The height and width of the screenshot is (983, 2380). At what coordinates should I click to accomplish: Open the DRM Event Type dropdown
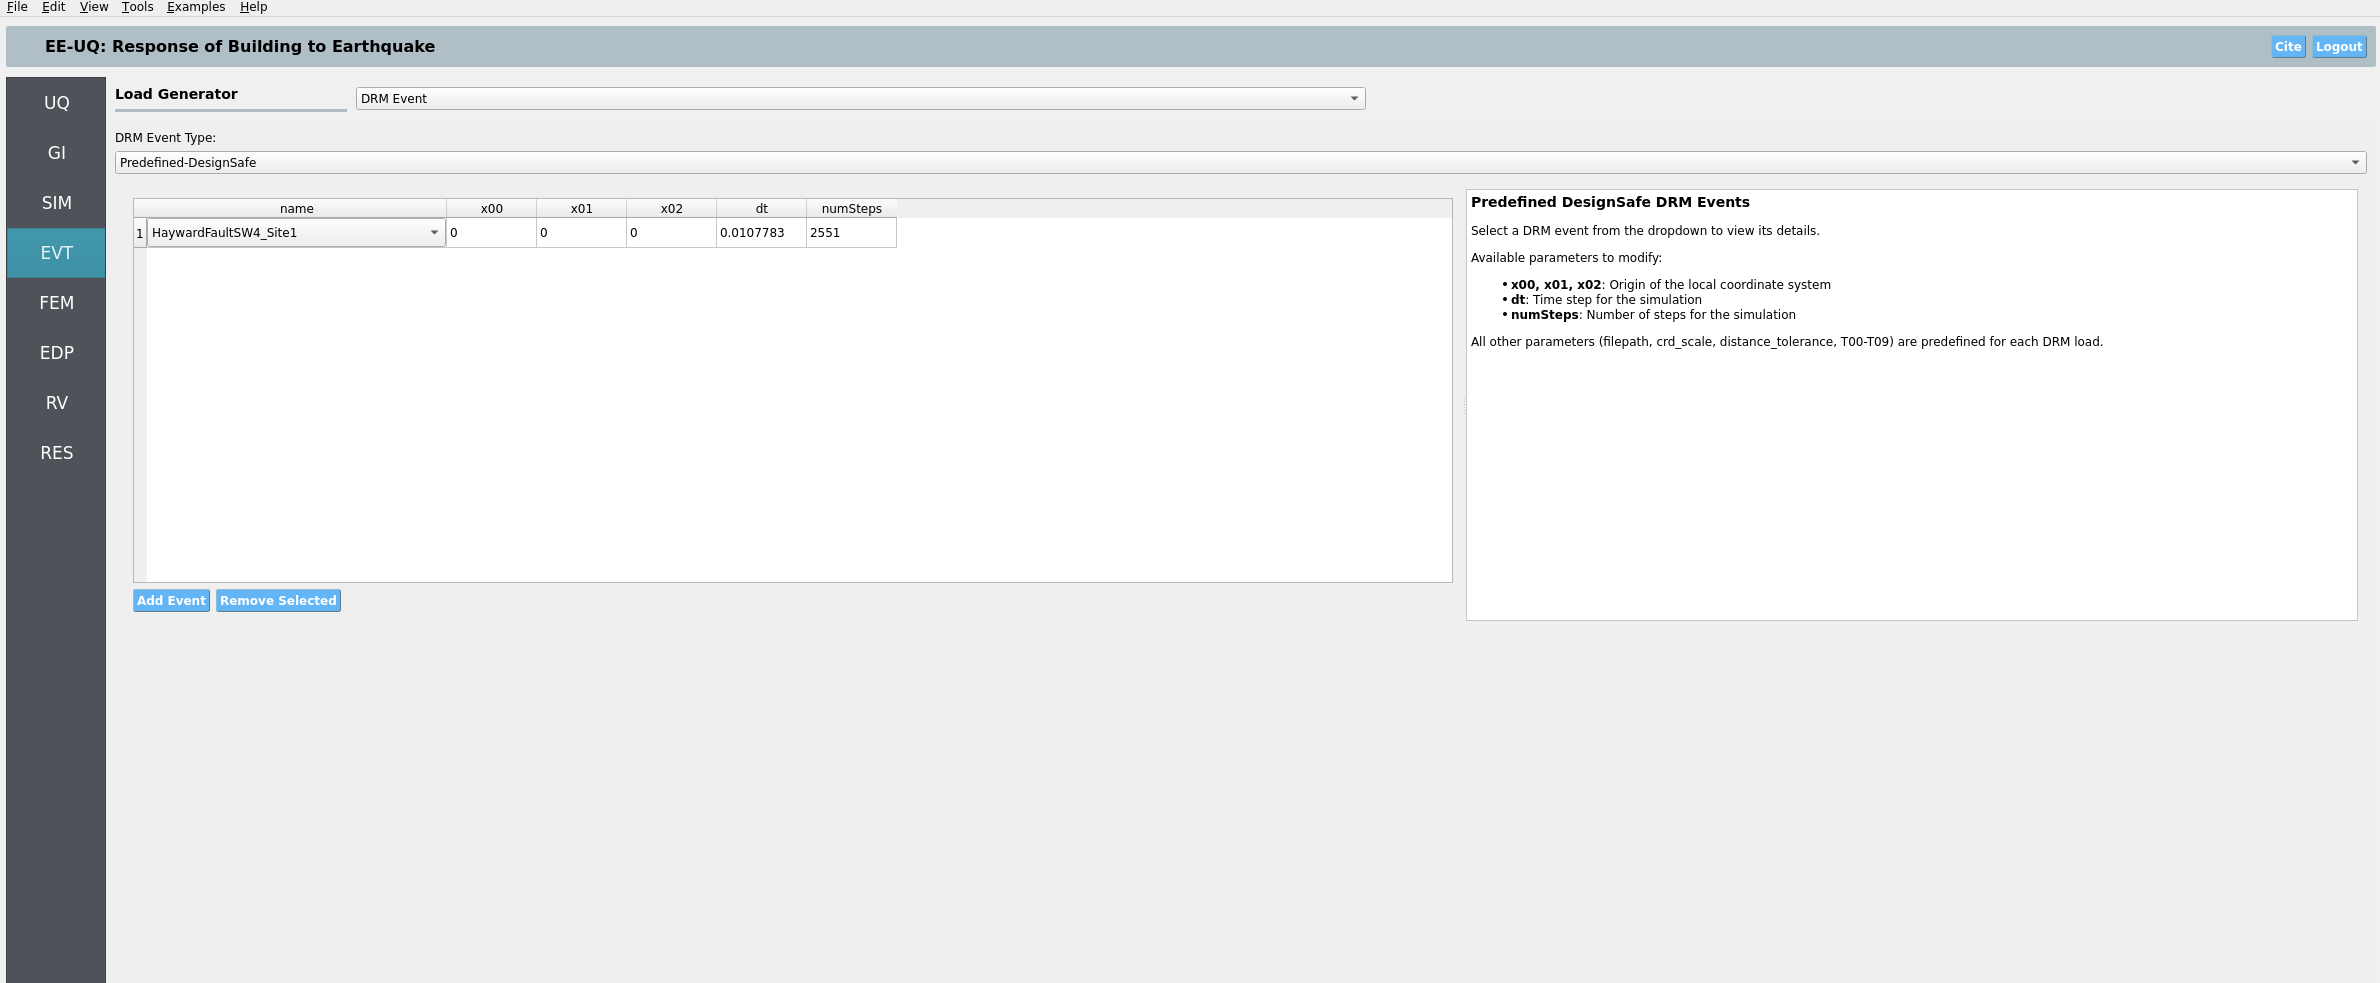coord(1240,162)
